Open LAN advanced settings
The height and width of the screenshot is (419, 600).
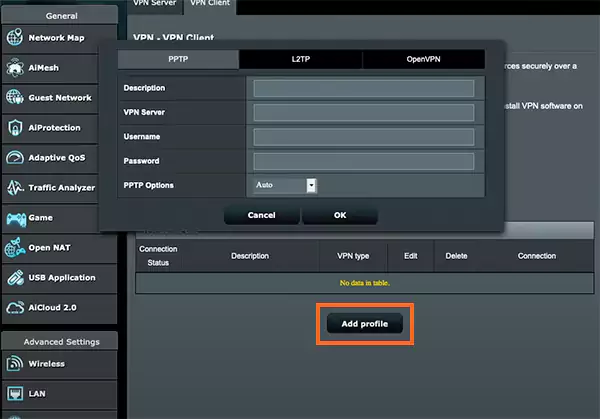point(59,394)
